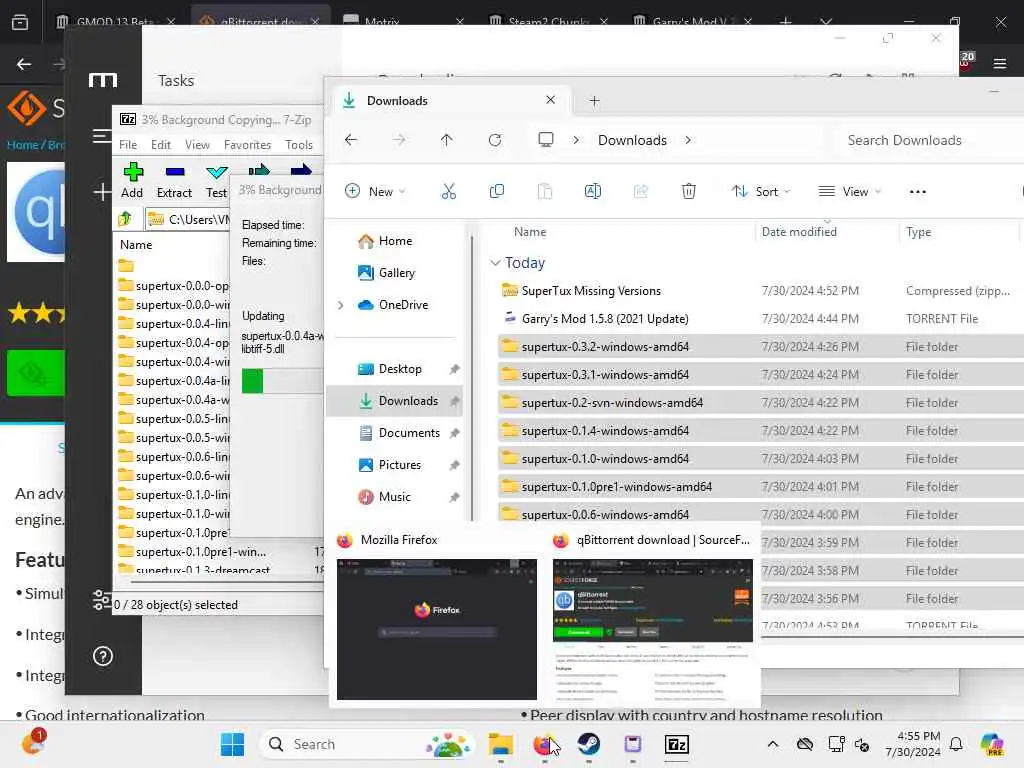Screen dimensions: 1024x768
Task: Add a new Explorer tab
Action: (594, 101)
